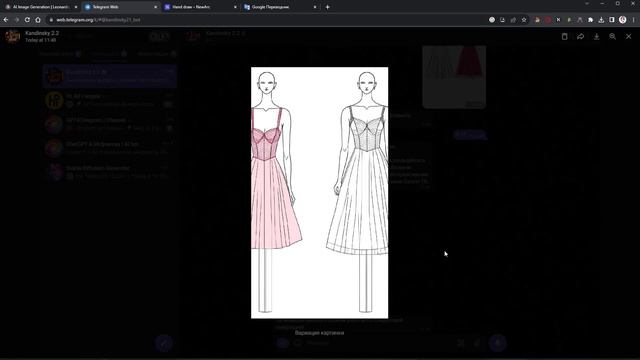Image resolution: width=640 pixels, height=360 pixels.
Task: Switch to the AI Image Generation Leonardo tab
Action: point(40,7)
